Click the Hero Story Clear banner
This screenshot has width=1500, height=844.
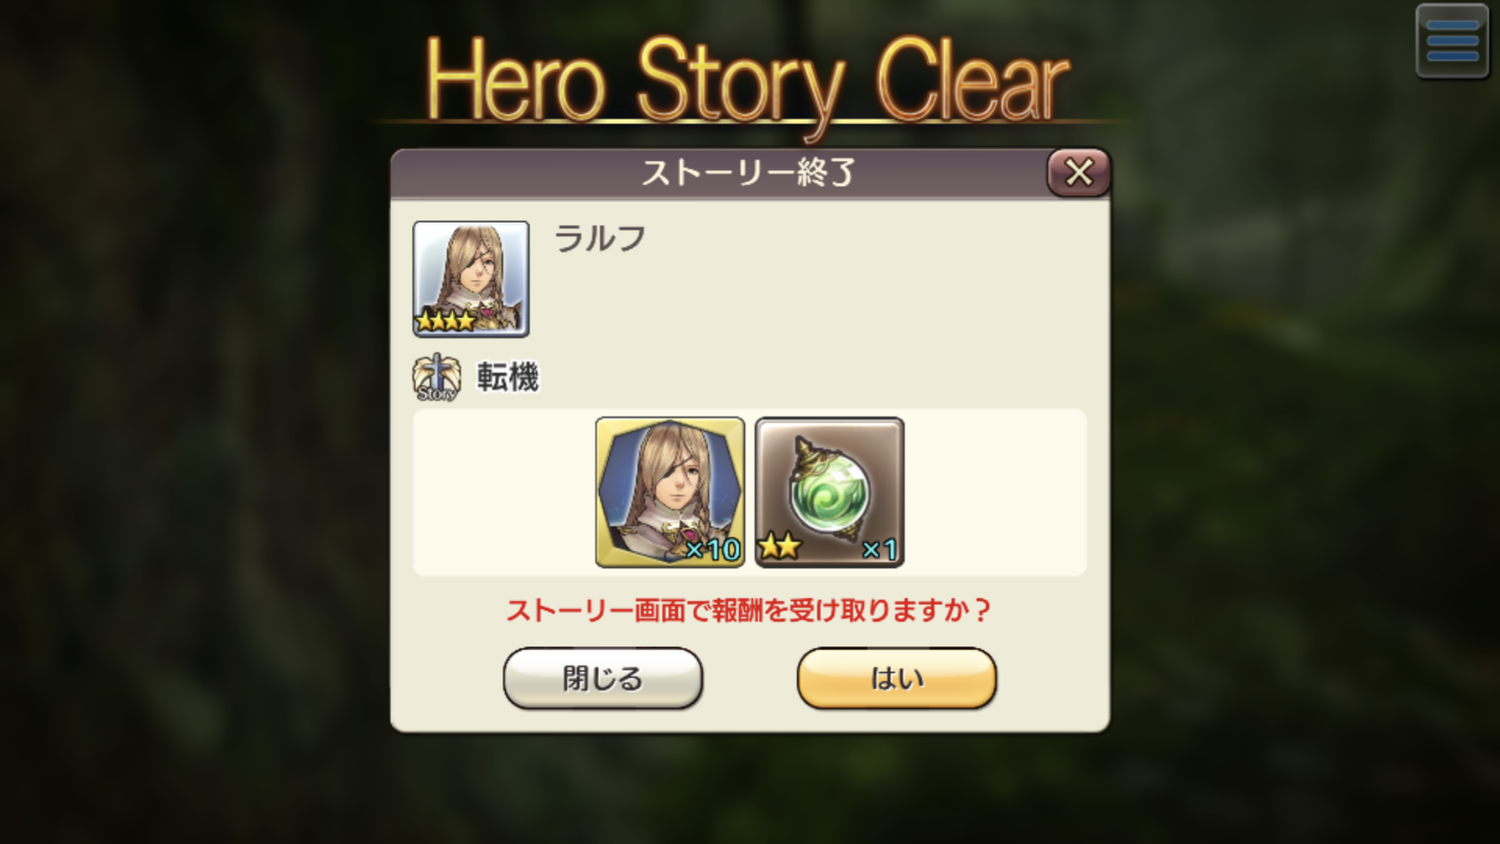[748, 82]
